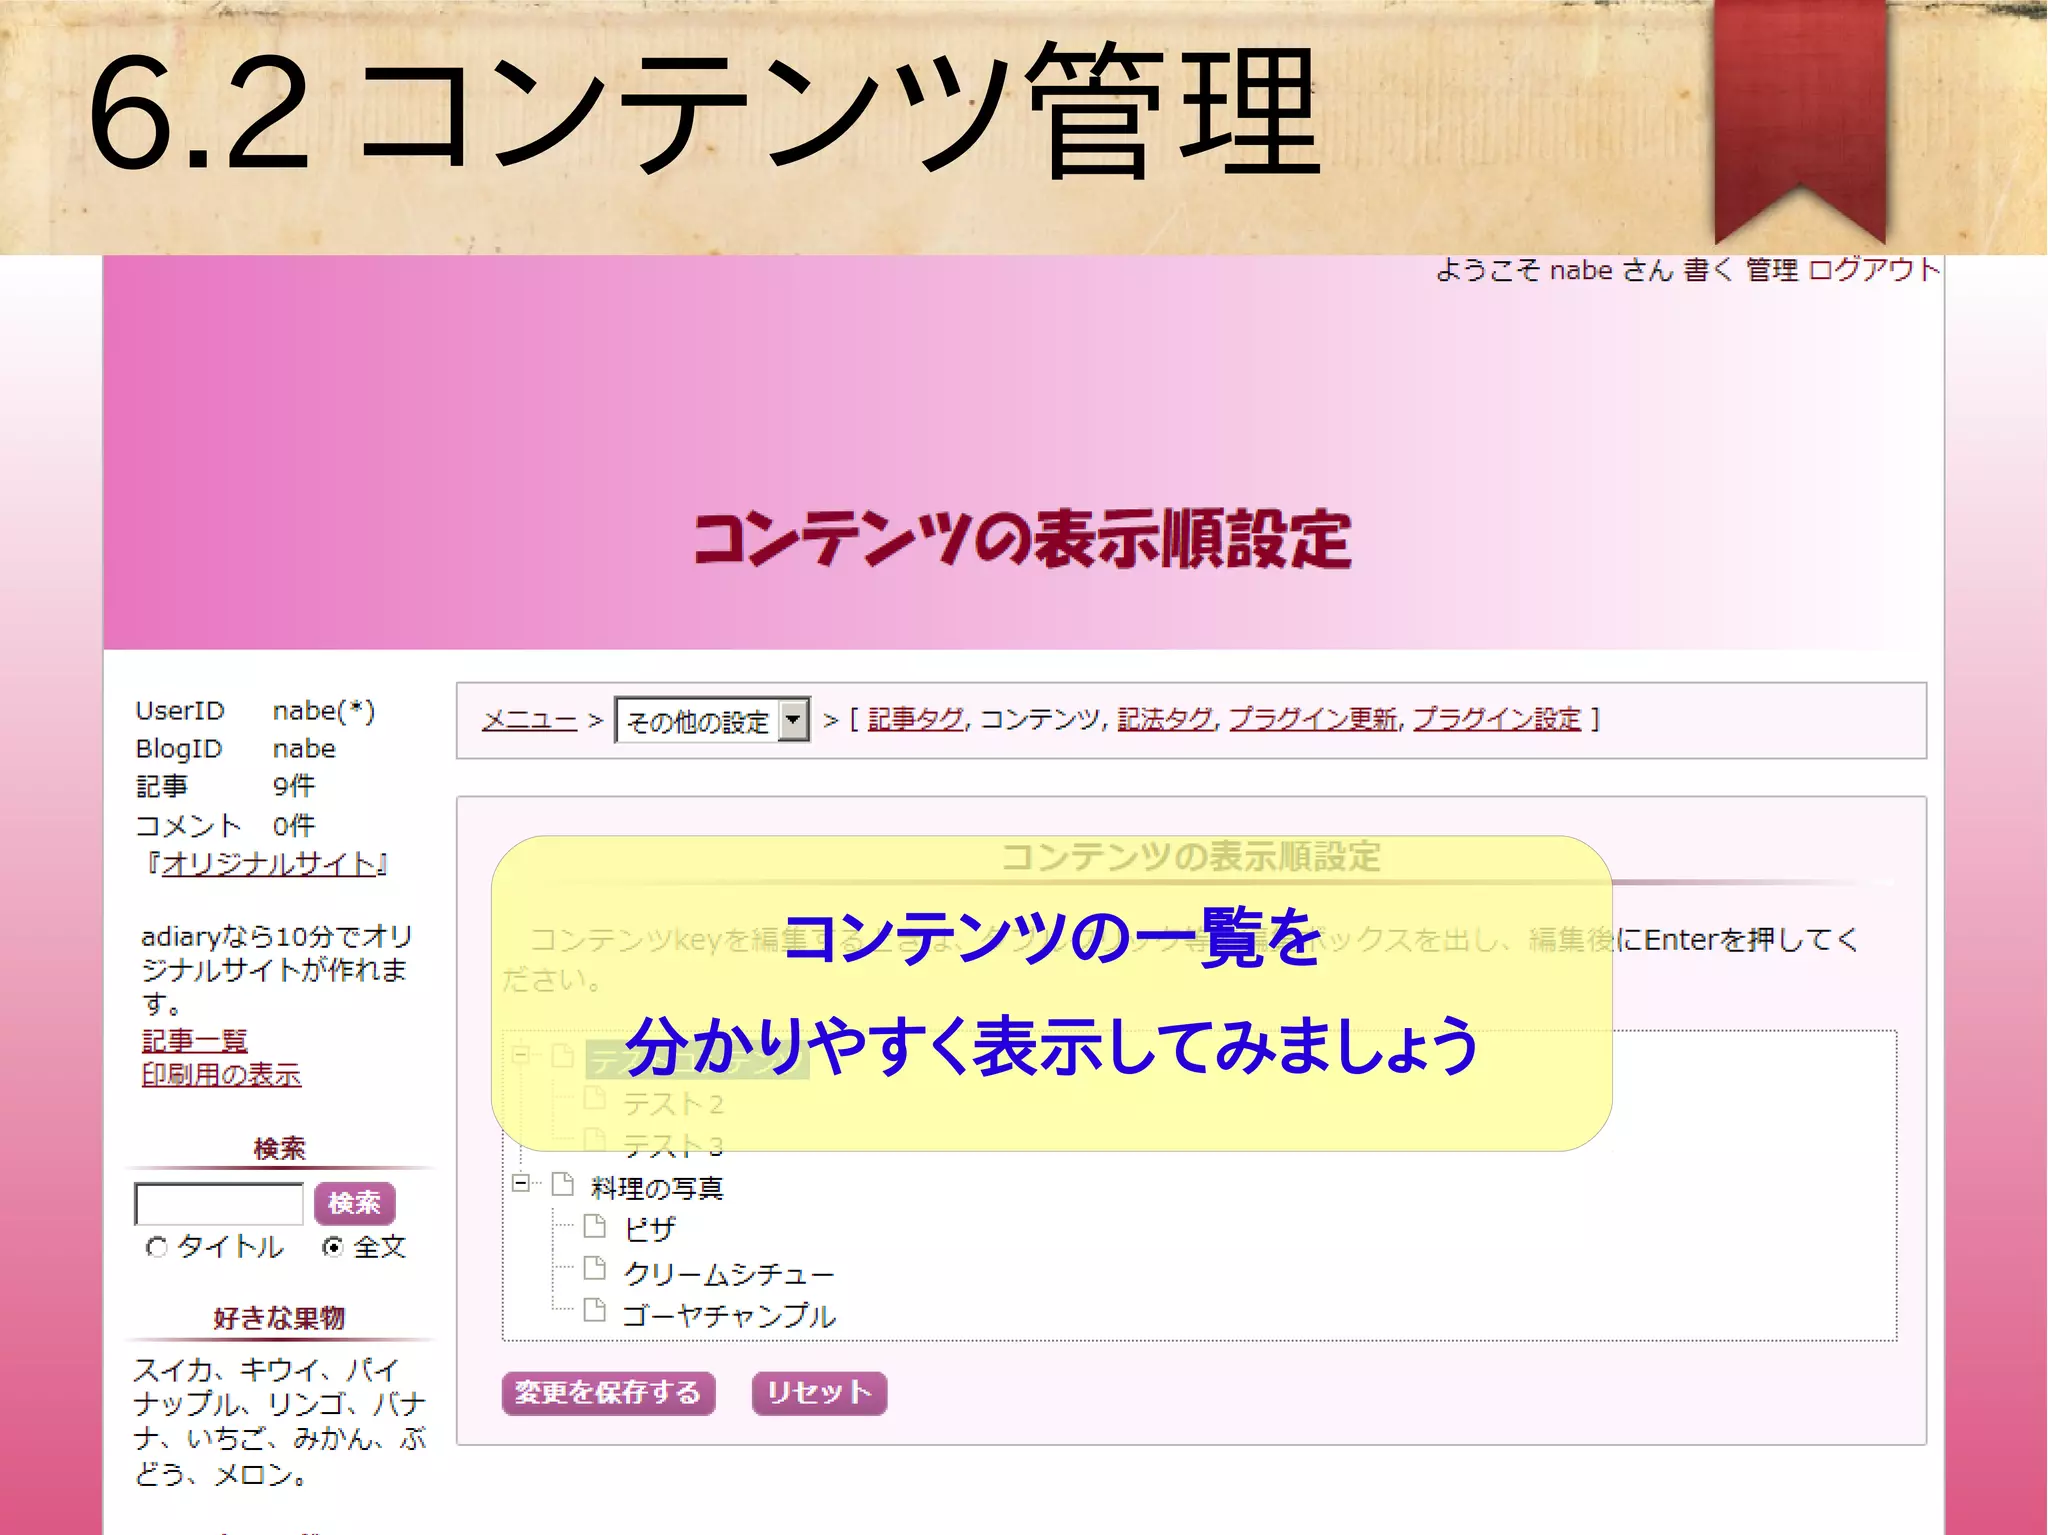
Task: Click the クリームシチュー document icon
Action: [x=595, y=1268]
